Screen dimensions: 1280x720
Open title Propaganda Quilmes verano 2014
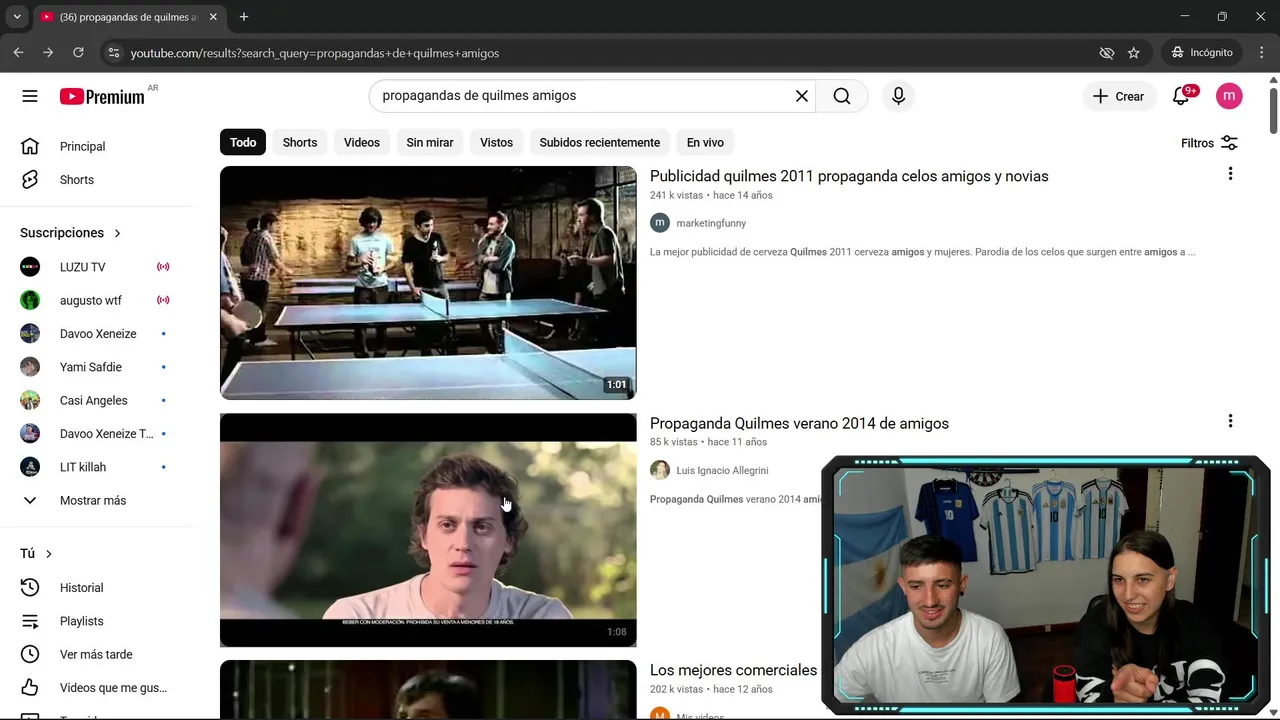click(799, 423)
